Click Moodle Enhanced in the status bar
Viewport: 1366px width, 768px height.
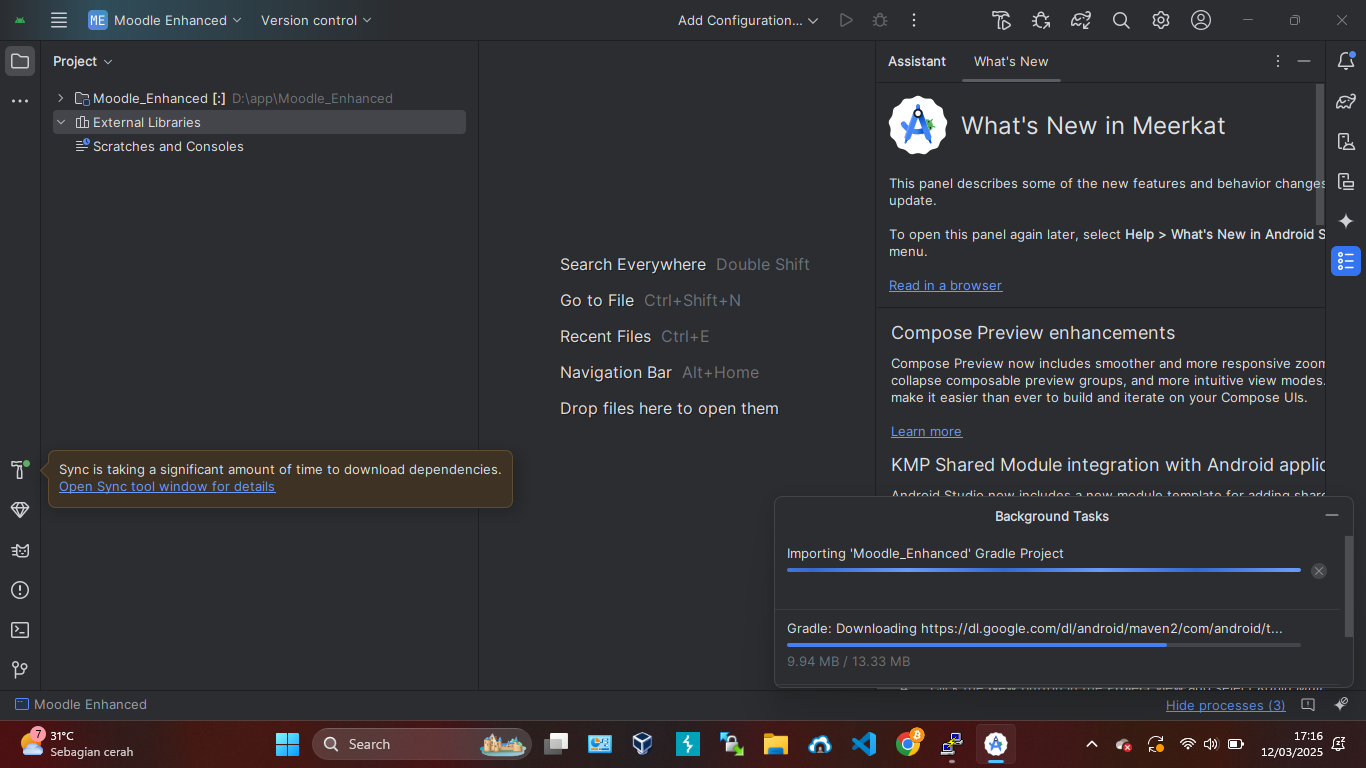click(81, 704)
